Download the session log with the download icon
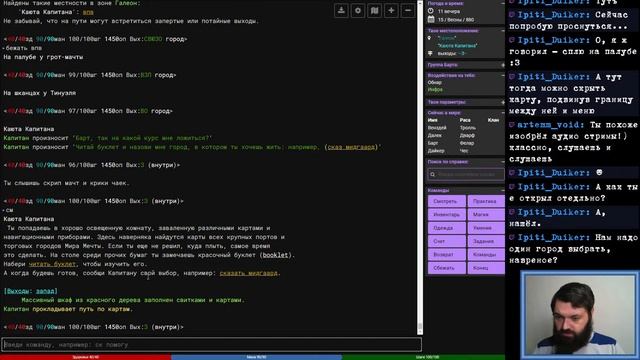 [341, 11]
